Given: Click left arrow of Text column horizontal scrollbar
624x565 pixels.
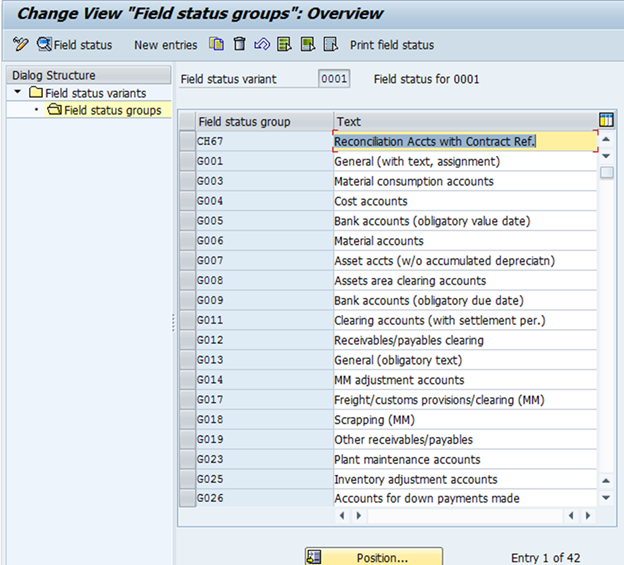Looking at the screenshot, I should (342, 516).
